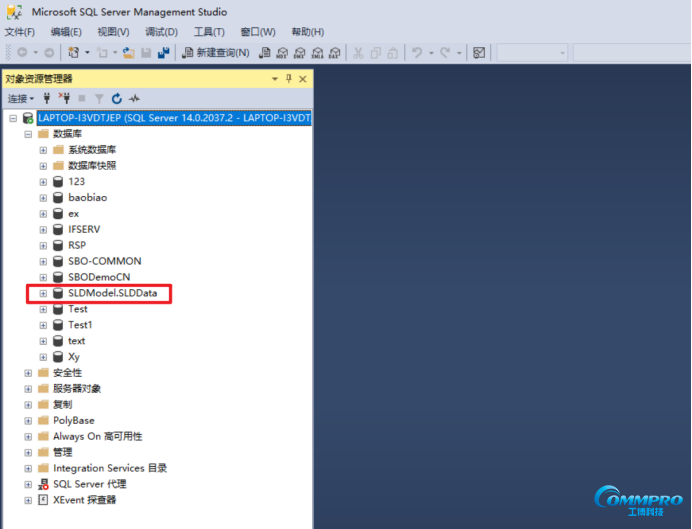The width and height of the screenshot is (692, 529).
Task: Click the Disconnect plug icon with red X
Action: 64,98
